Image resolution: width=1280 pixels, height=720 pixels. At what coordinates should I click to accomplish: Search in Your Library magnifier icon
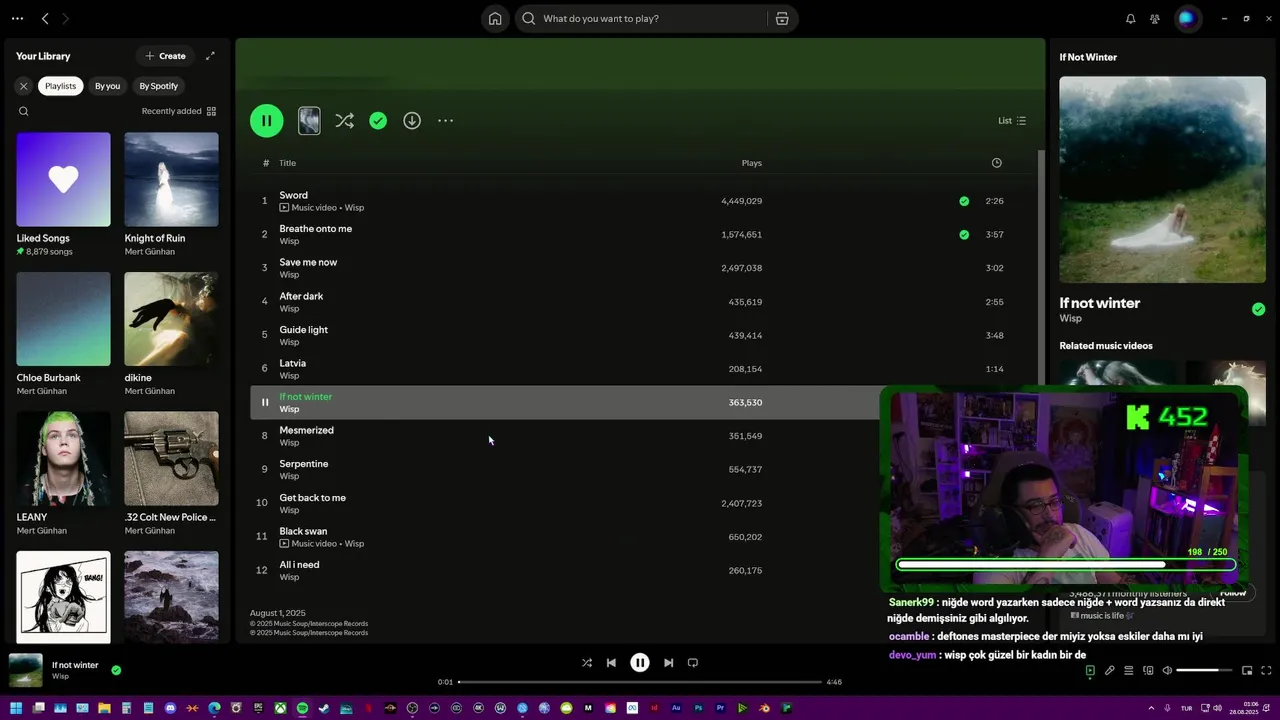point(24,111)
